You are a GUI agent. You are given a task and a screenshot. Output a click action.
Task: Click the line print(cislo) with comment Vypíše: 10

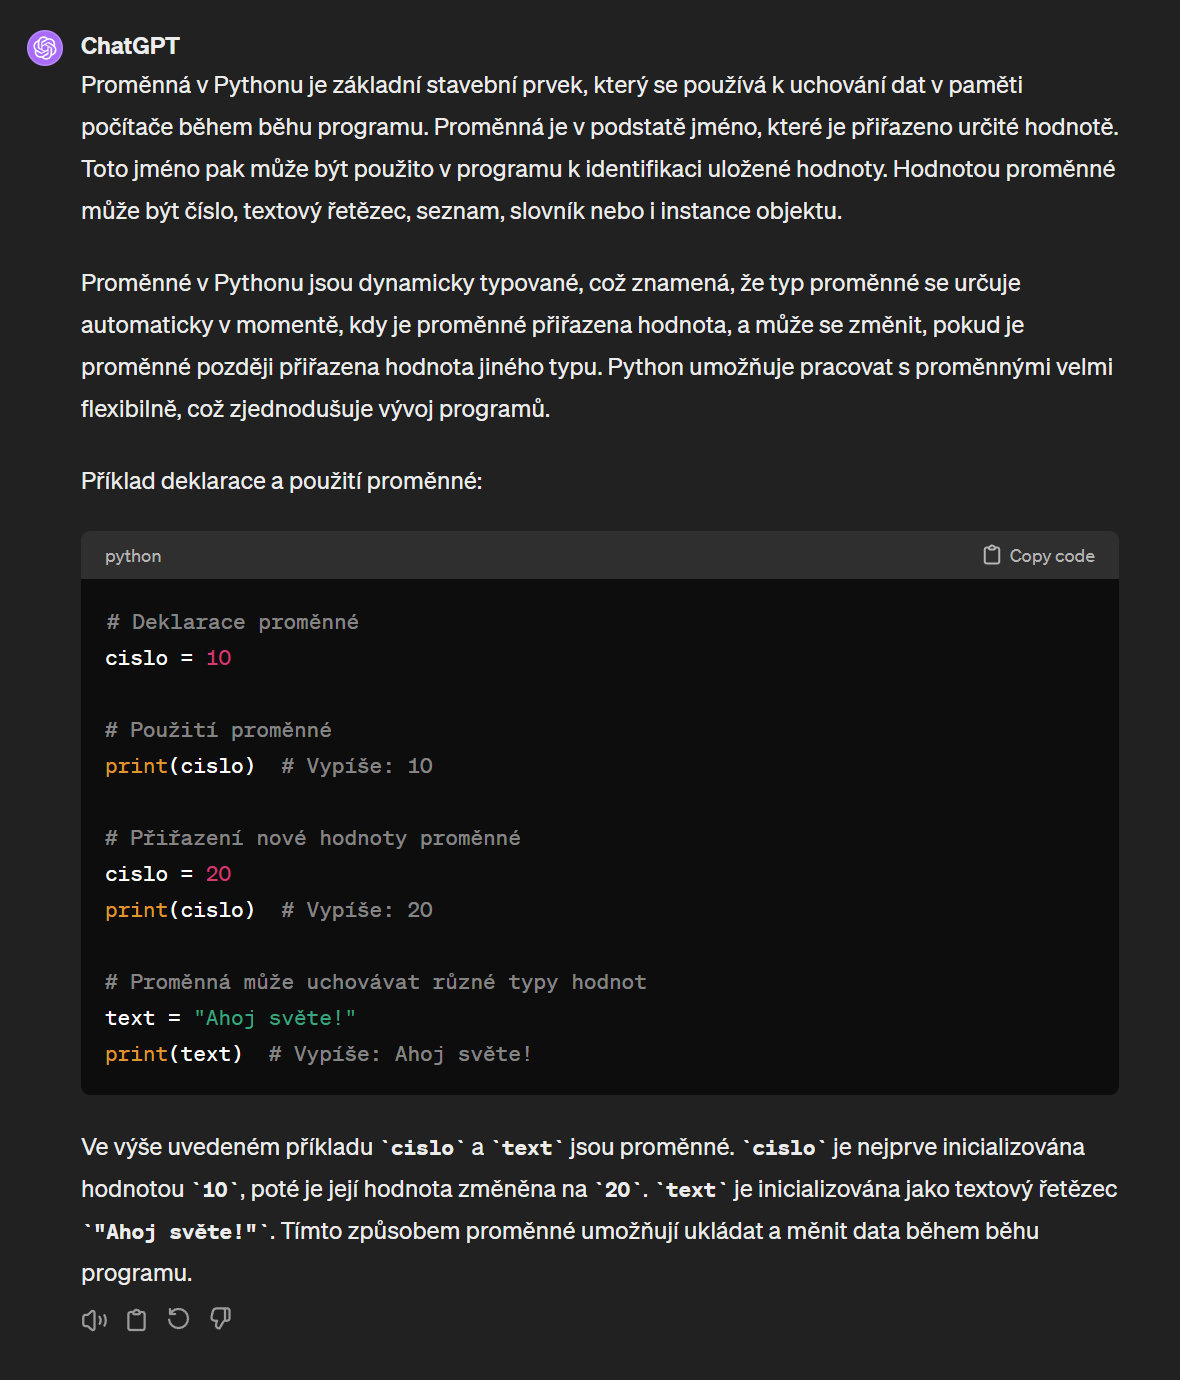point(180,766)
